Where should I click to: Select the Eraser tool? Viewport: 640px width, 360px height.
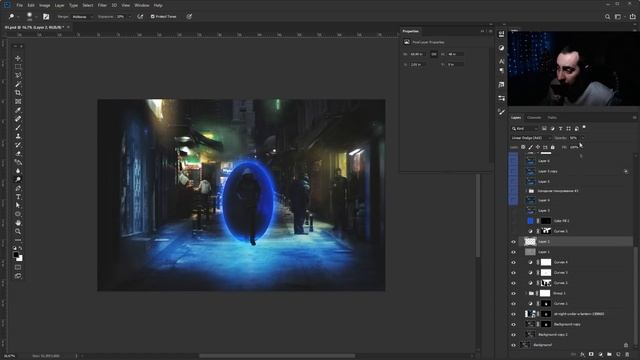tap(18, 153)
